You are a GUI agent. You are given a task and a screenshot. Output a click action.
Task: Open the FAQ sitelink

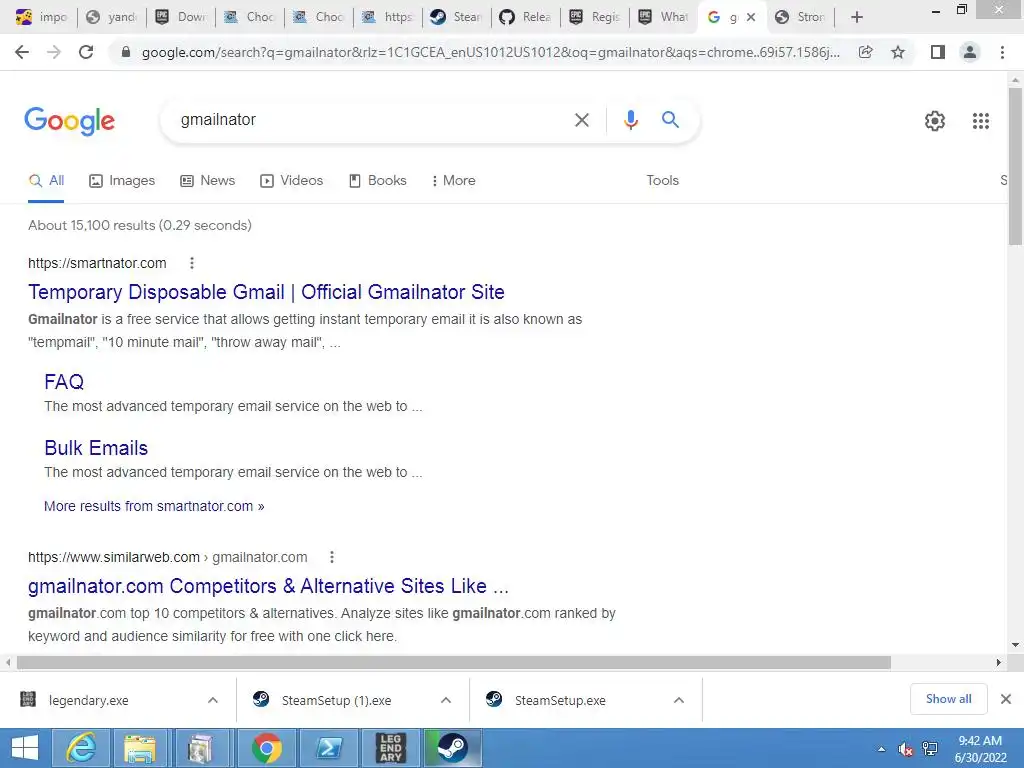(64, 381)
